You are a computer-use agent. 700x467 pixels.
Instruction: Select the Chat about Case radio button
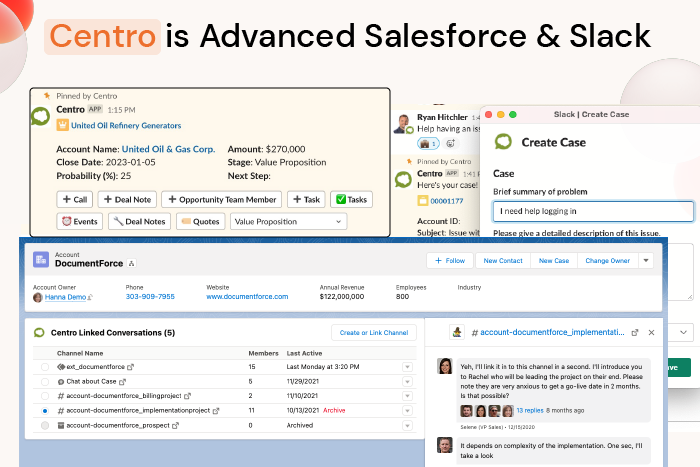click(45, 382)
